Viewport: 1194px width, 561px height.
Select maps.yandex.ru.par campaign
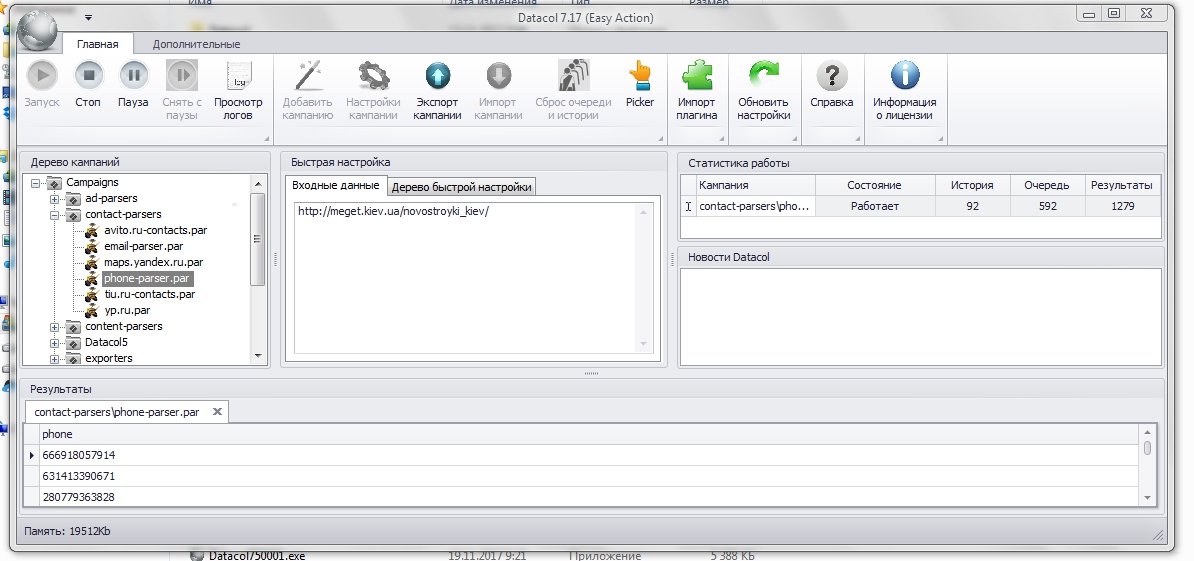click(x=153, y=262)
